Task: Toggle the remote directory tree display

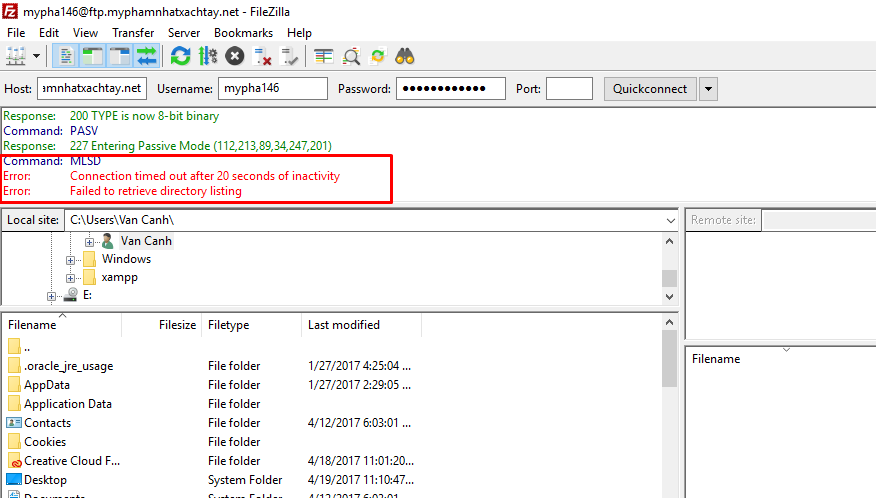Action: coord(120,56)
